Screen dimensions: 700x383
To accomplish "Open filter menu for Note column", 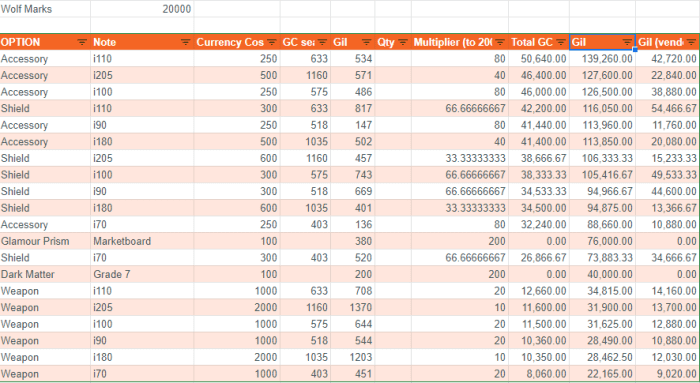I will coord(185,42).
